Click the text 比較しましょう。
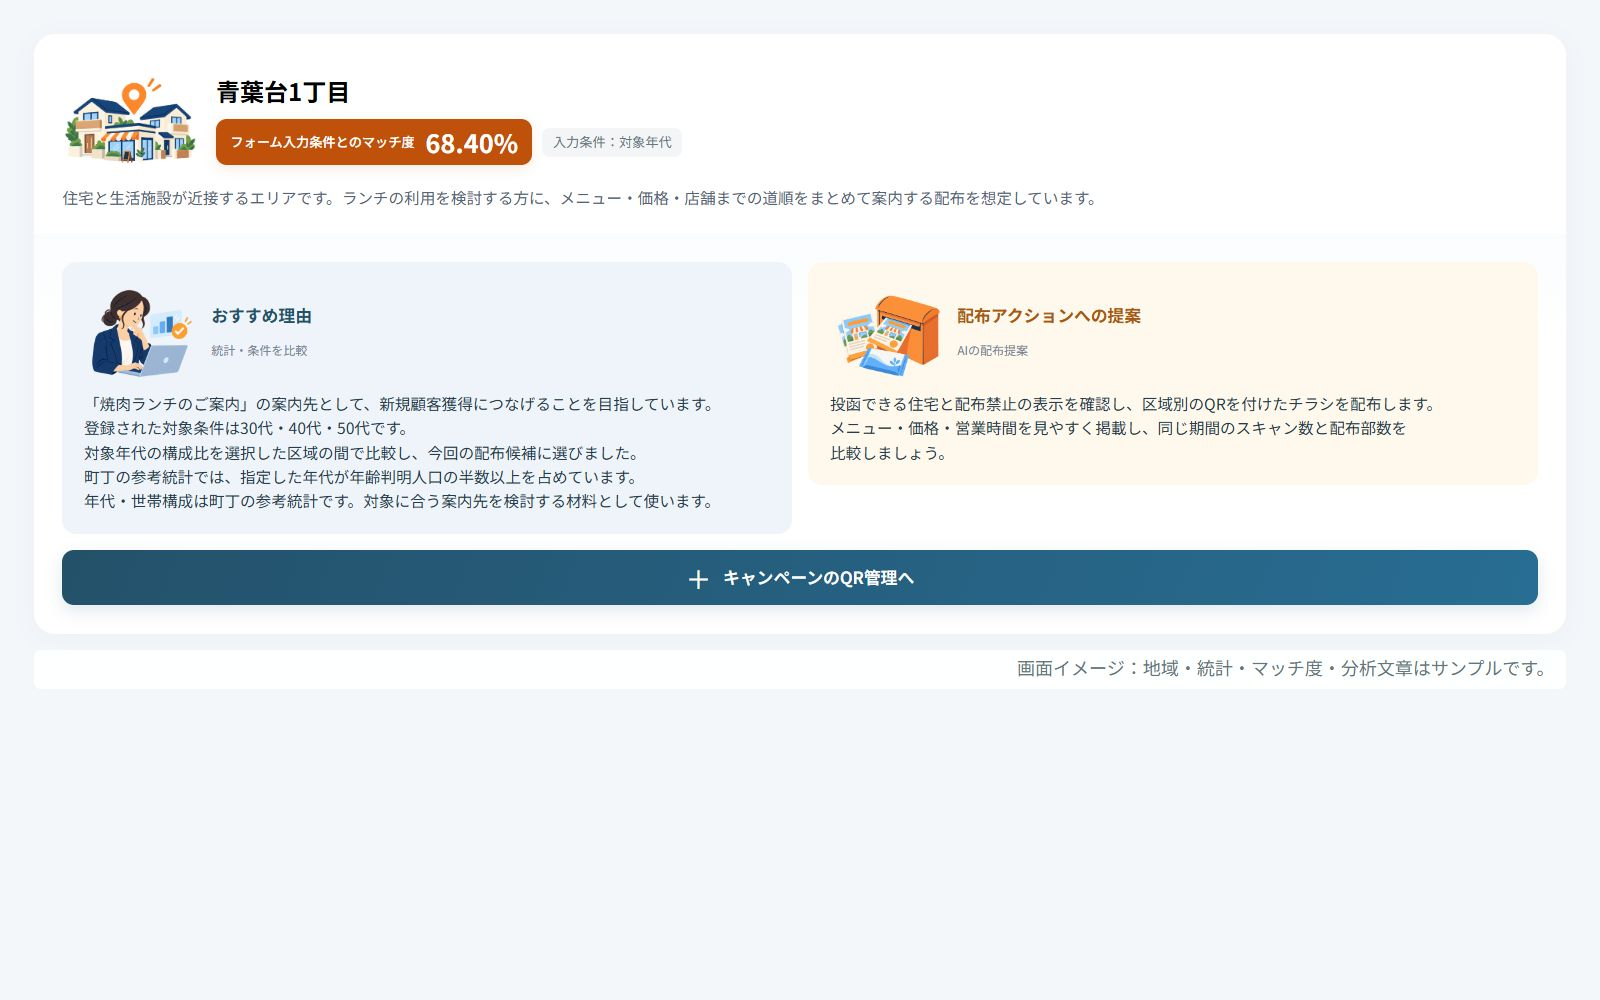This screenshot has width=1600, height=1000. 889,453
